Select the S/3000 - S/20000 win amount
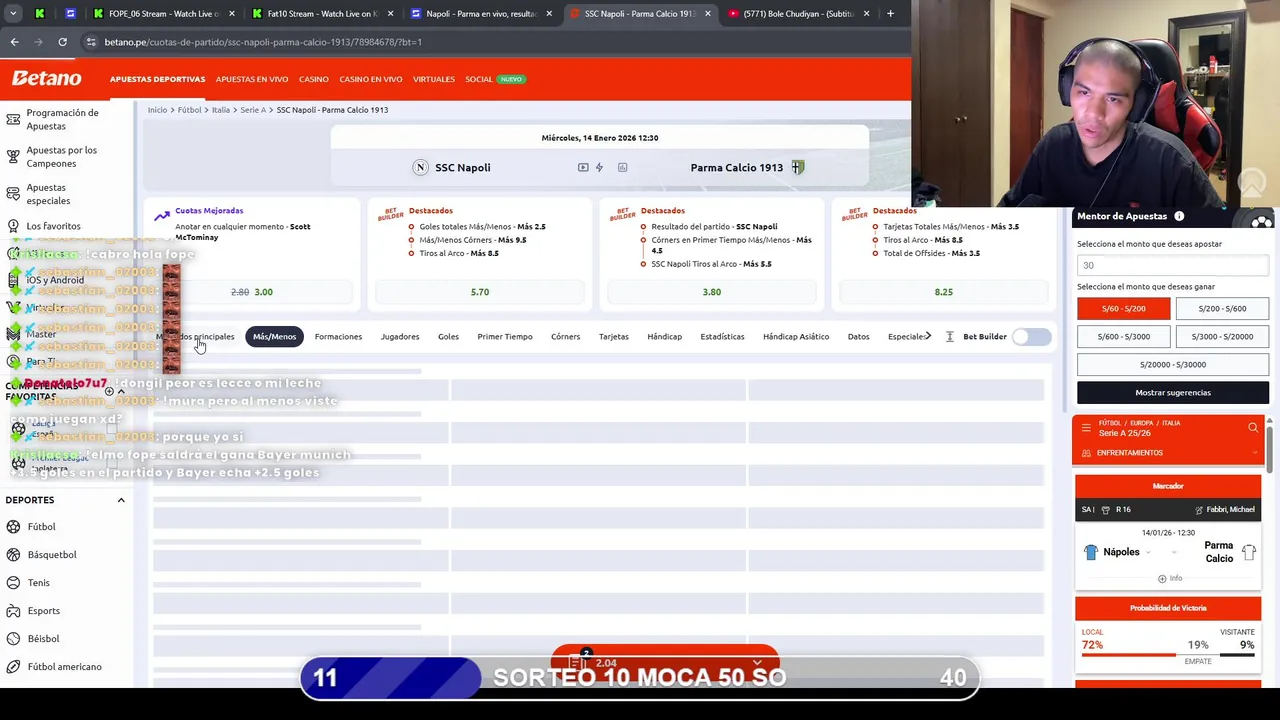The height and width of the screenshot is (720, 1280). click(1222, 337)
